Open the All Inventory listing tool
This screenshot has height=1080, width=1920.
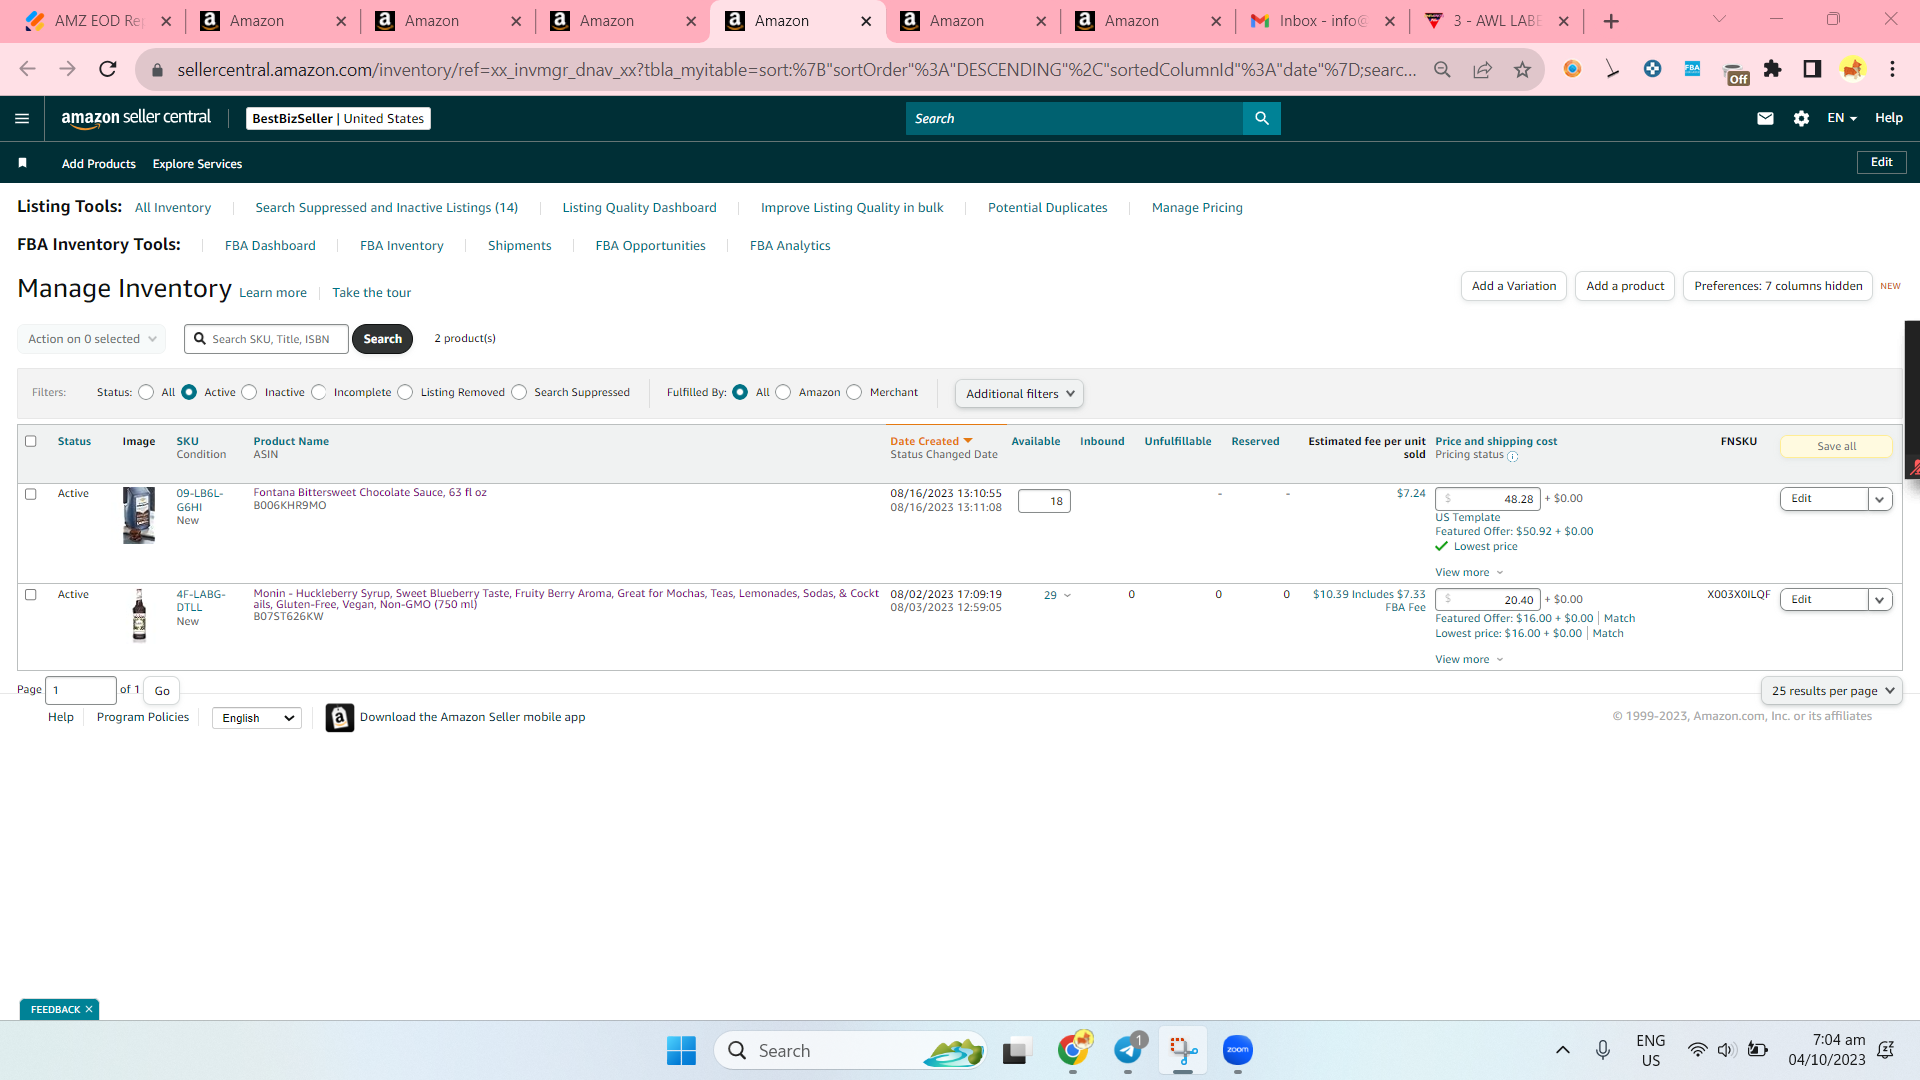click(x=173, y=208)
